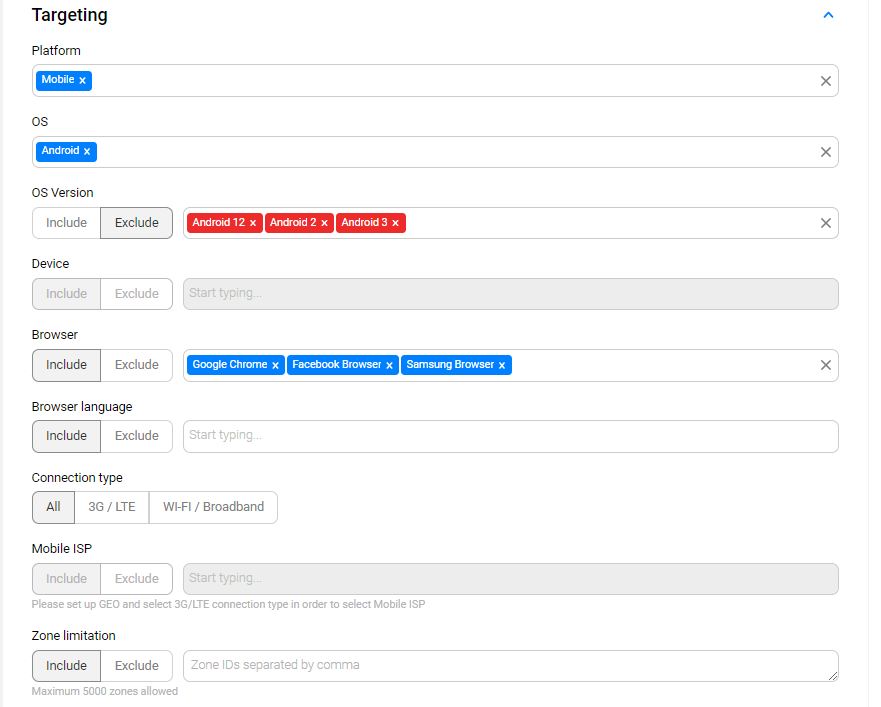Set Browser targeting to Exclude

[136, 365]
